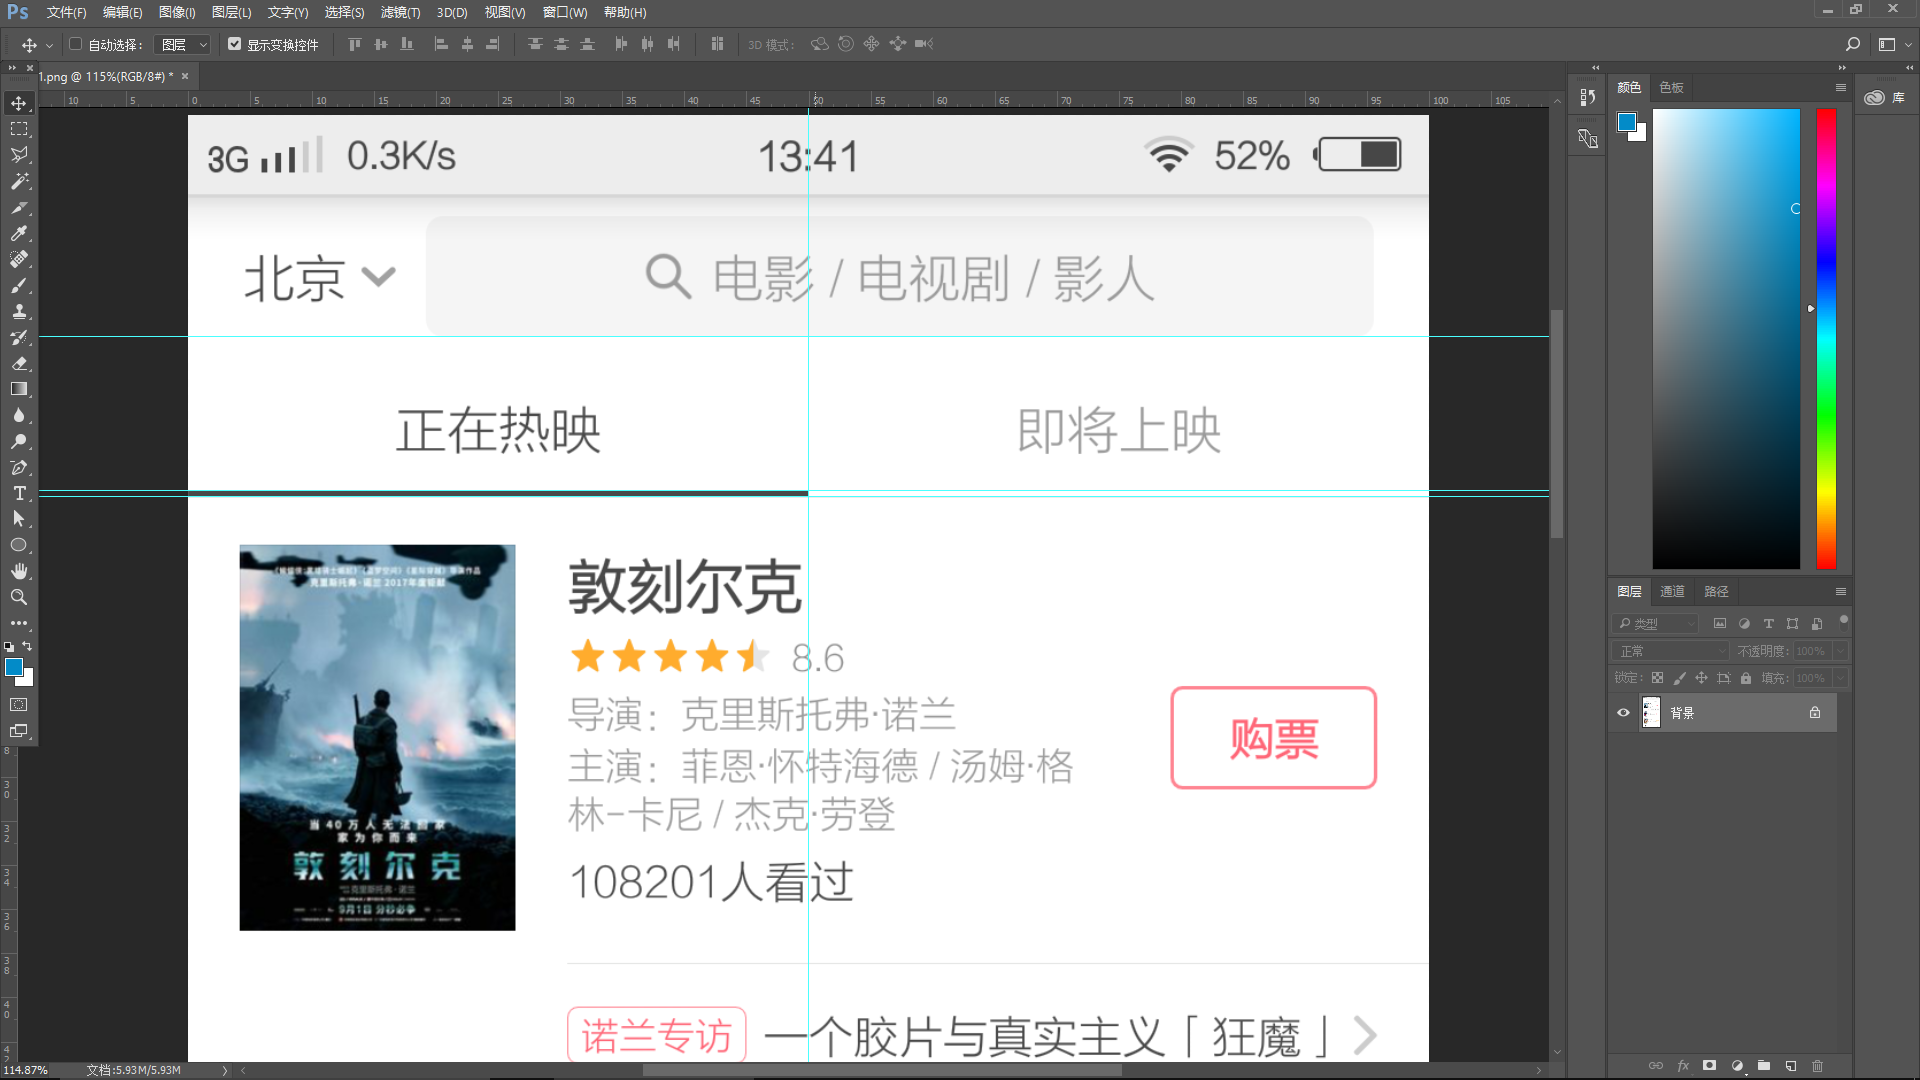This screenshot has height=1080, width=1920.
Task: Select the Clone Stamp tool
Action: pos(19,311)
